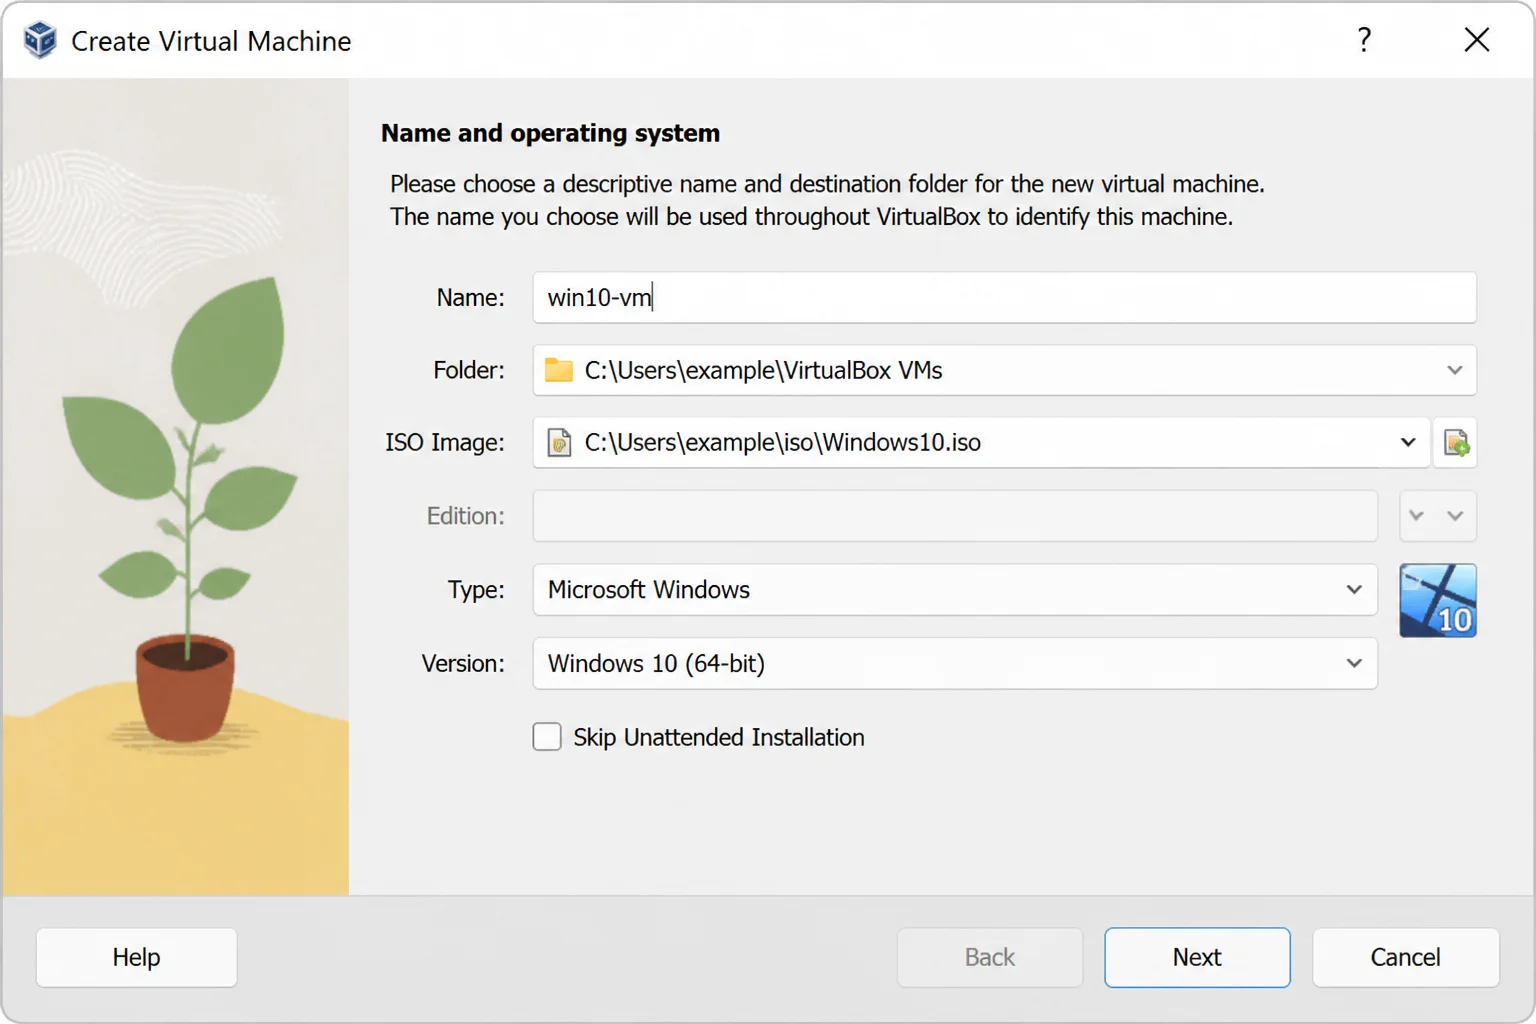Image resolution: width=1536 pixels, height=1024 pixels.
Task: Click the Name: label
Action: [470, 297]
